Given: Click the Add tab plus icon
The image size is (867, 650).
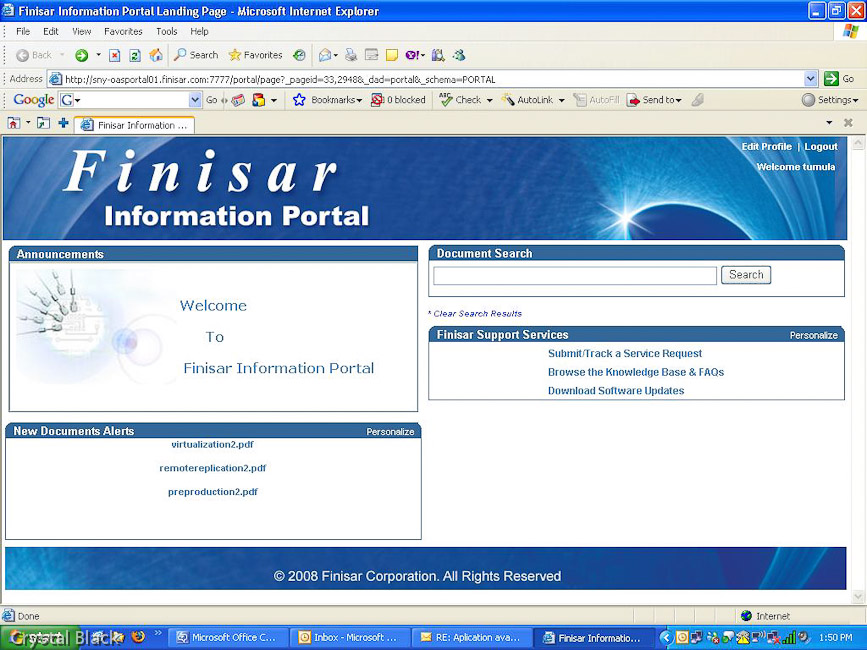Looking at the screenshot, I should coord(64,124).
